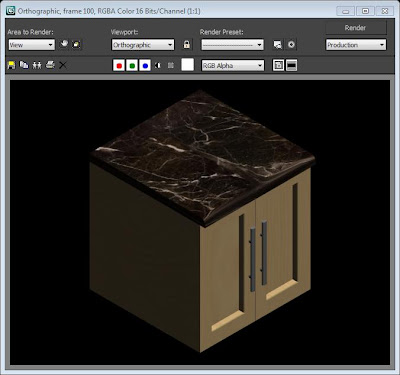Toggle the Display Alpha Channel button
400x375 pixels.
tap(158, 65)
